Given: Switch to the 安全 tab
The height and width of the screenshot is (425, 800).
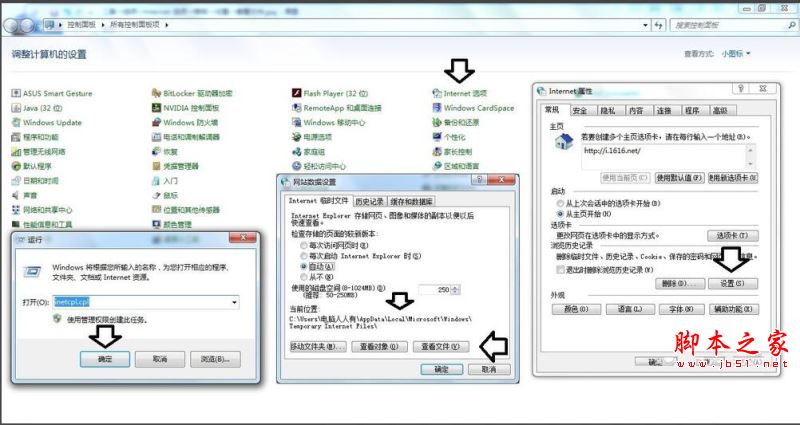Looking at the screenshot, I should pyautogui.click(x=580, y=111).
